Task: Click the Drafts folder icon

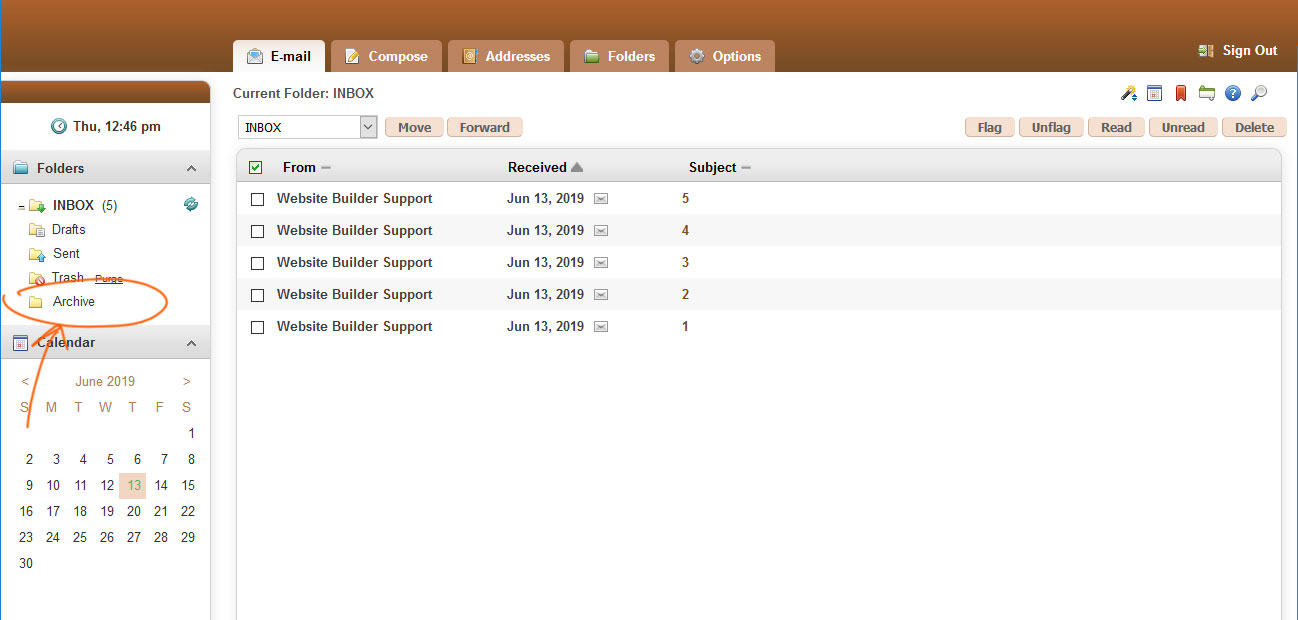Action: point(37,230)
